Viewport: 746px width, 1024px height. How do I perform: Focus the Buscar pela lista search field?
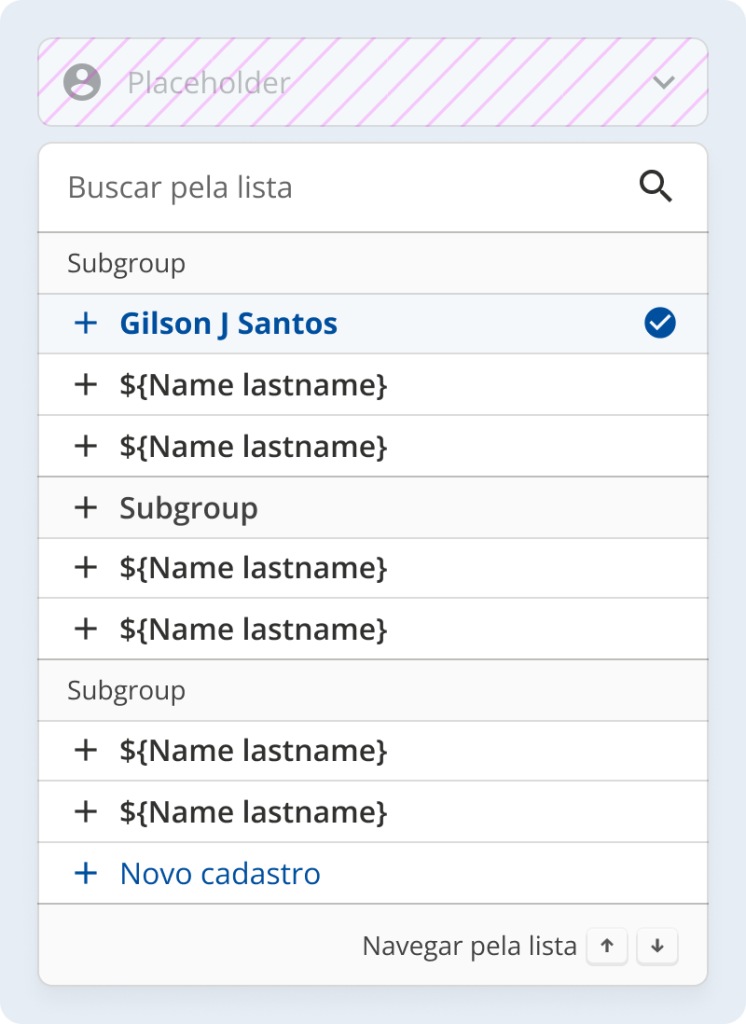[x=340, y=187]
